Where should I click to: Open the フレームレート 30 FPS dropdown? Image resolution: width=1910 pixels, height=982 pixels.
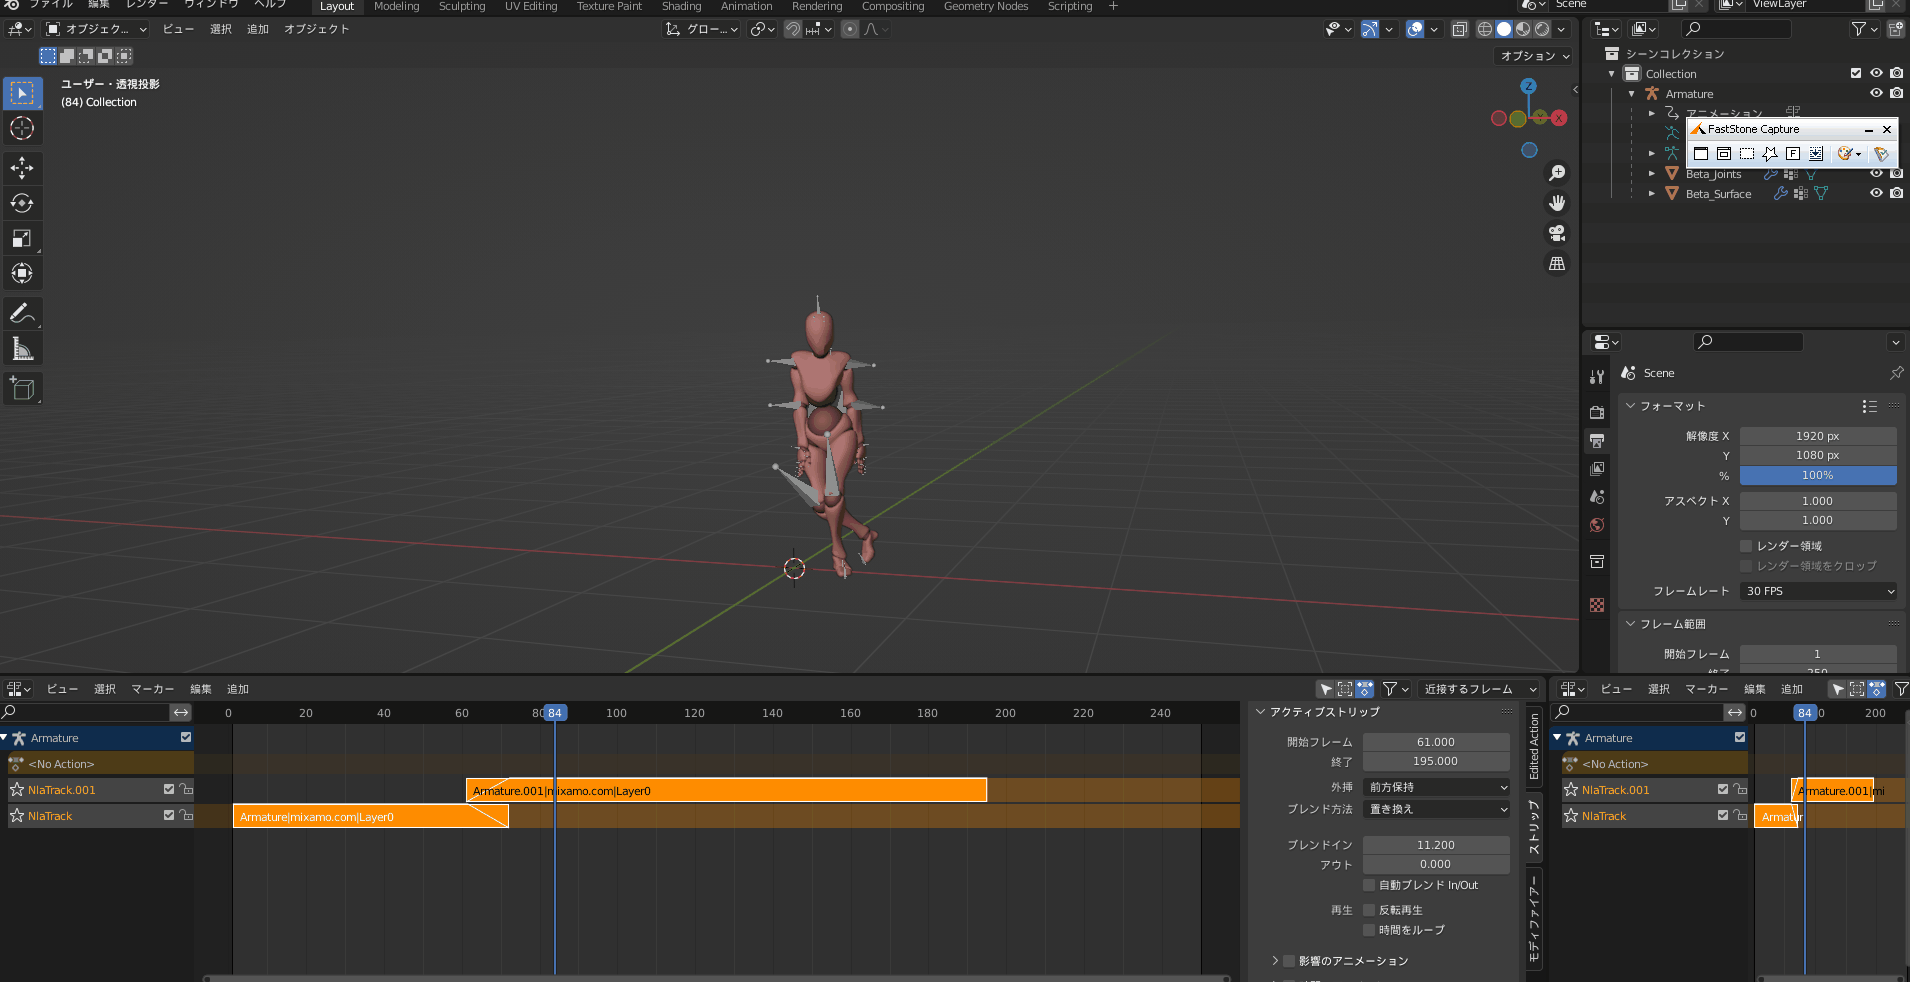(1818, 591)
